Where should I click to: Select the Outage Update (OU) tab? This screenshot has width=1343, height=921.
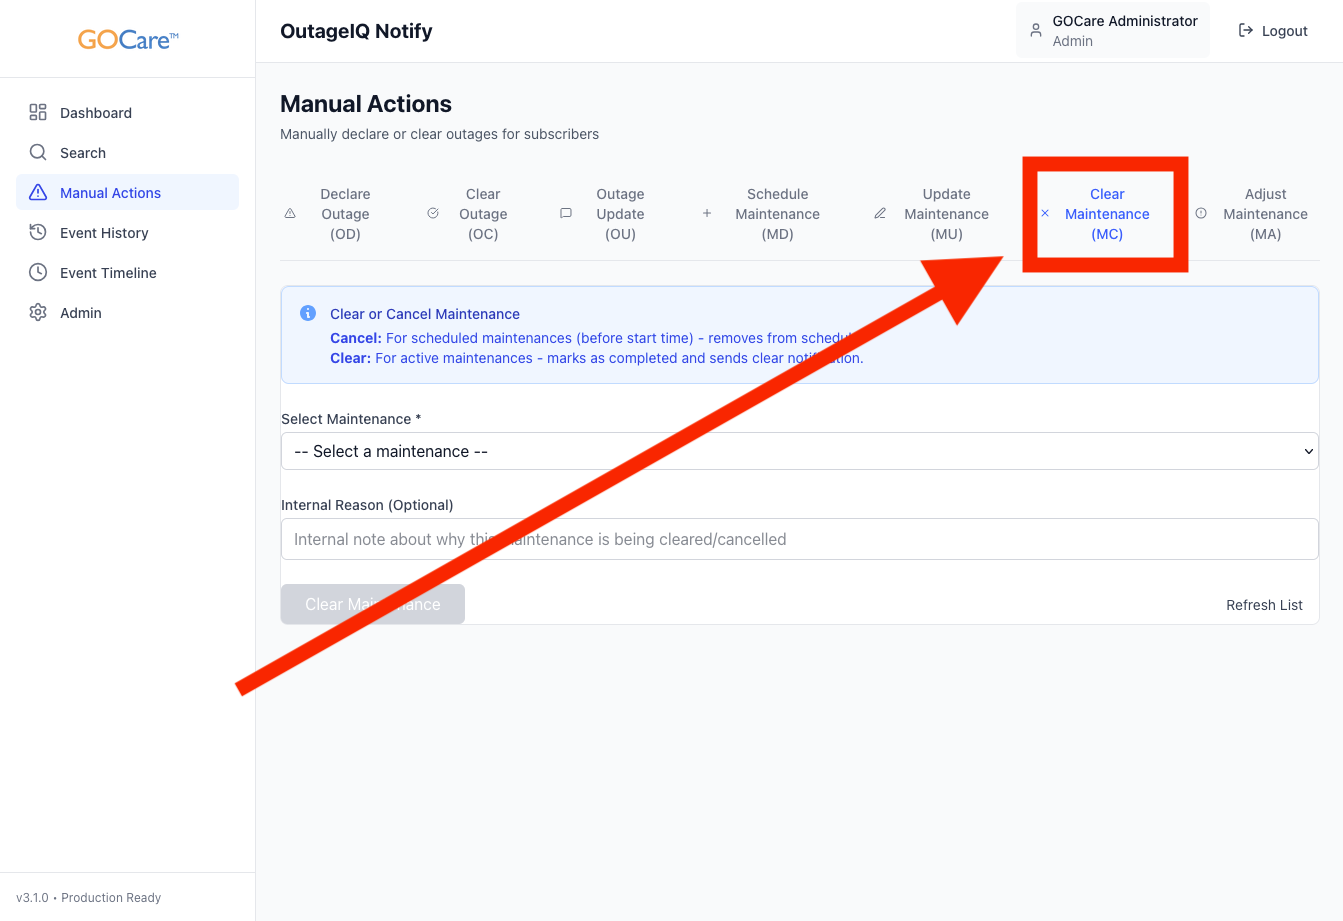pos(620,214)
